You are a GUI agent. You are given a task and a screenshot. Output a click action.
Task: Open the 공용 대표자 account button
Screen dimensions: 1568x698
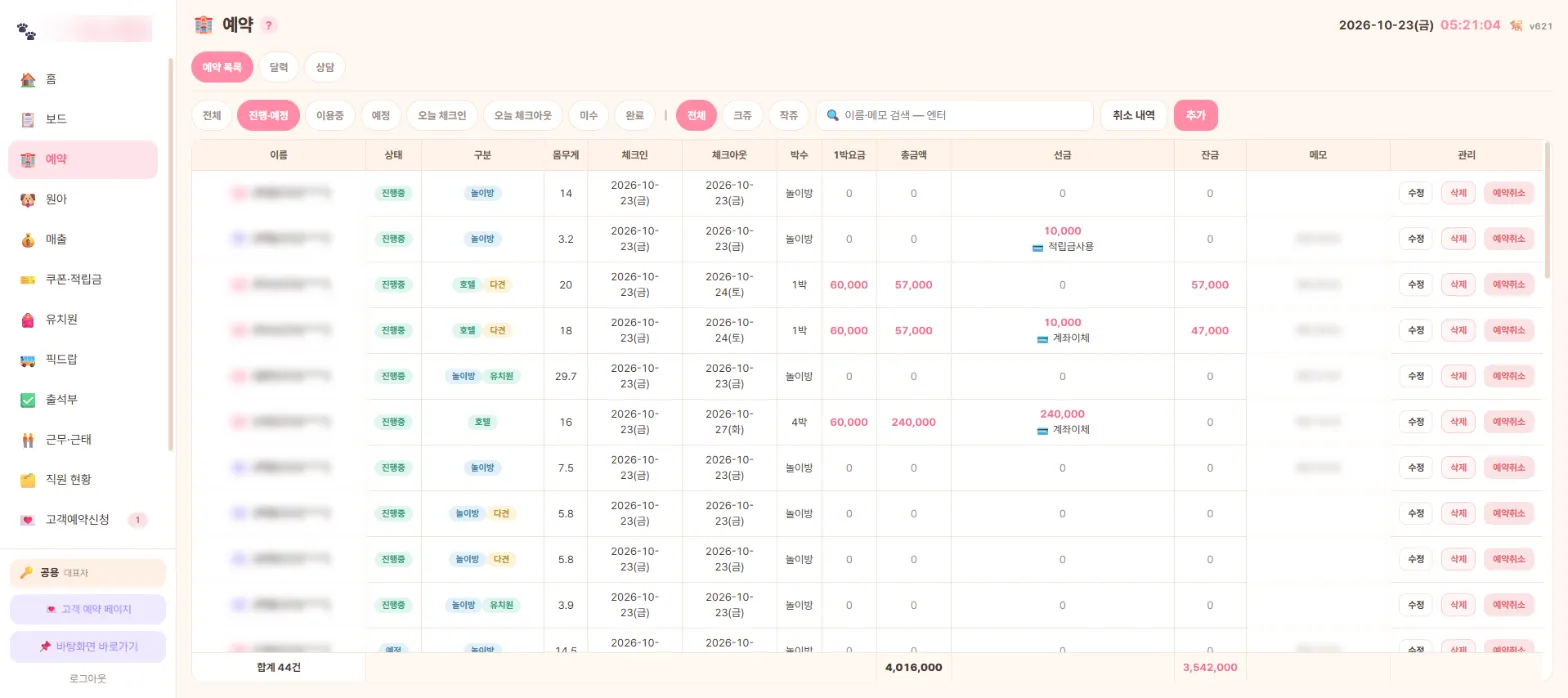[87, 573]
